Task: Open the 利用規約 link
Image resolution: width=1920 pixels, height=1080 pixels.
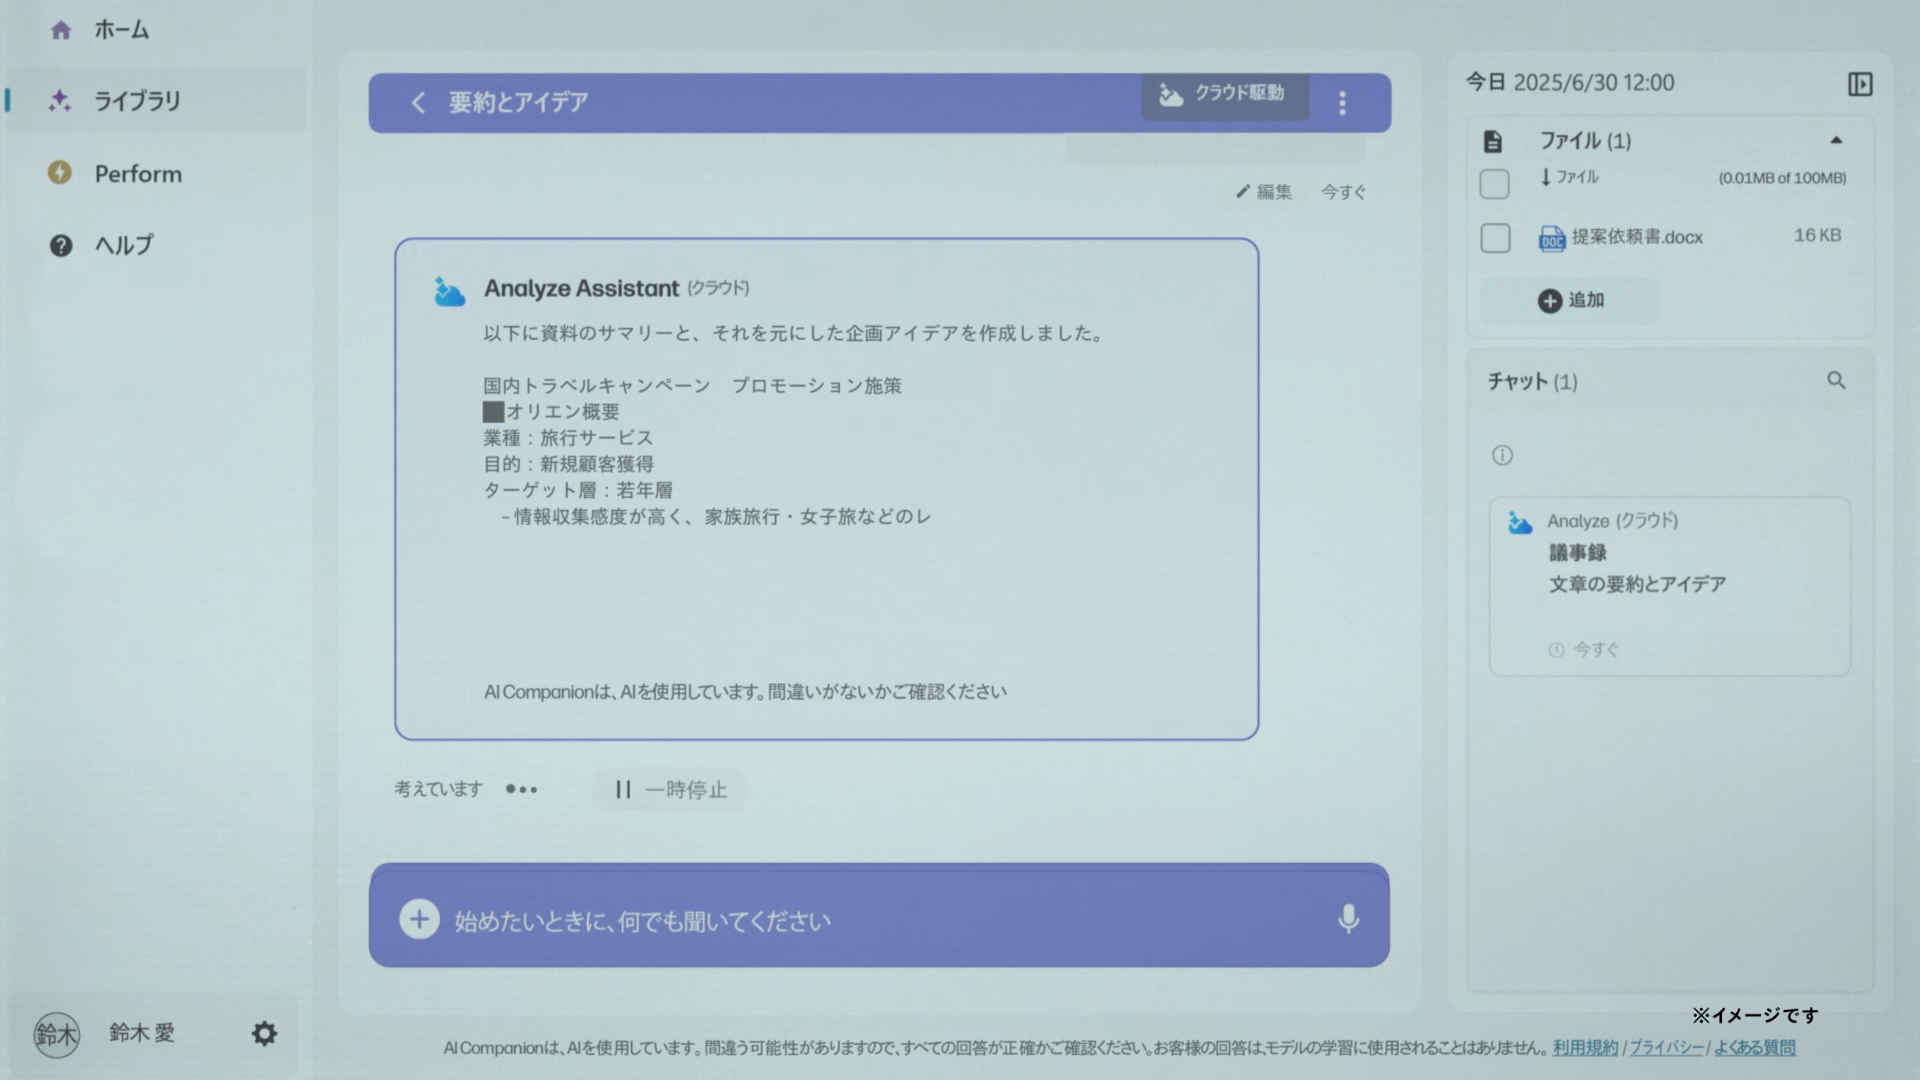Action: tap(1585, 1048)
